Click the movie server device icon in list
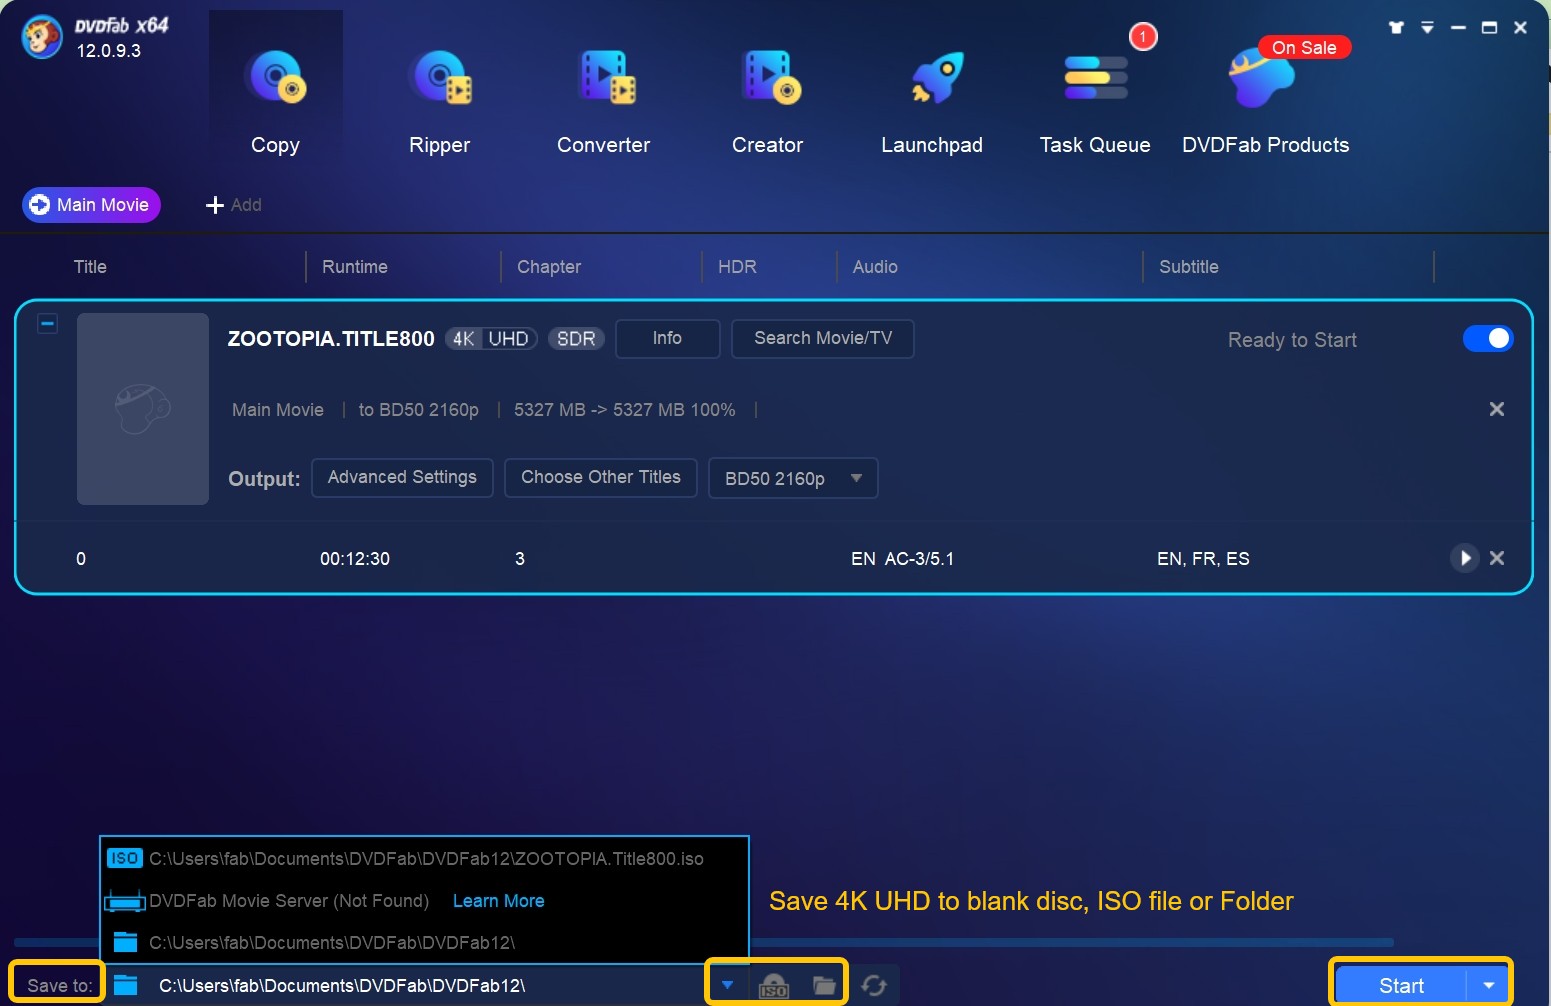The height and width of the screenshot is (1006, 1551). tap(125, 902)
